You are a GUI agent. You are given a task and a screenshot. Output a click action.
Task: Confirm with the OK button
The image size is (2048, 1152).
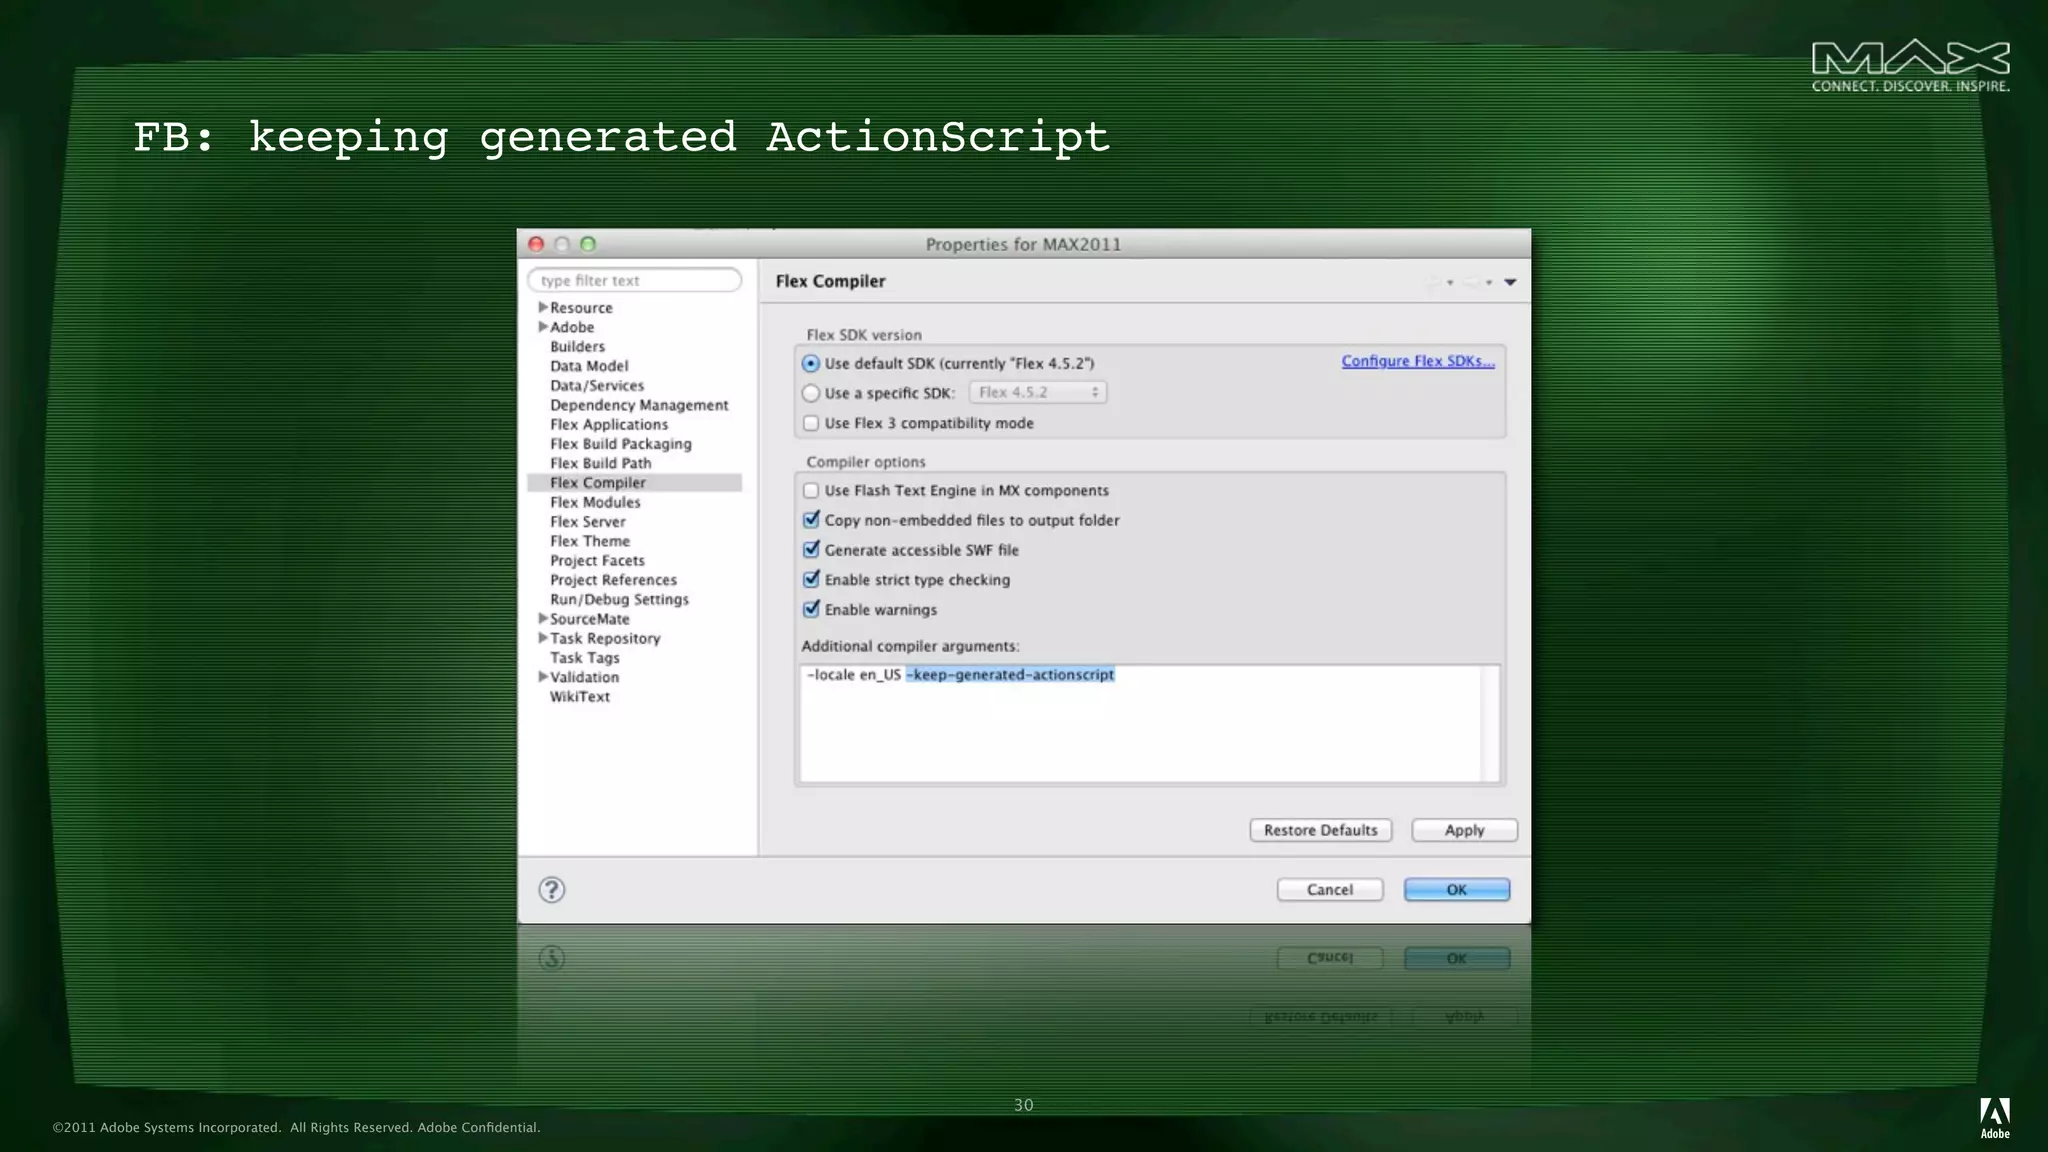click(x=1456, y=890)
